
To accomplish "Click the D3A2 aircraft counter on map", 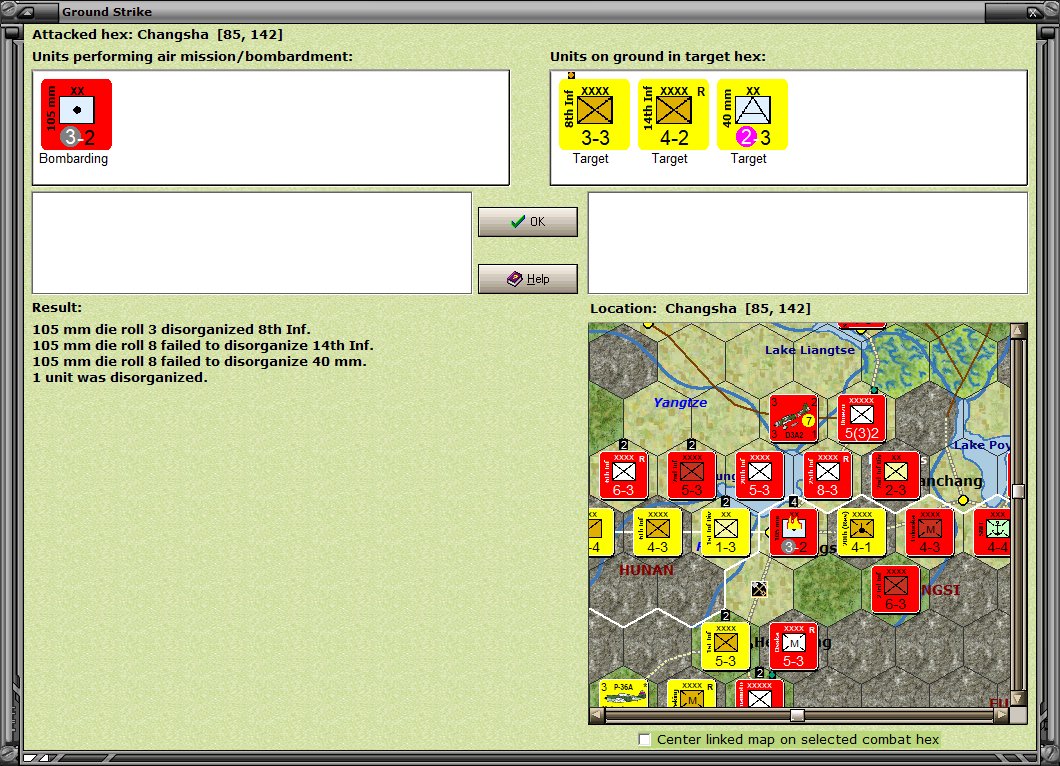I will [794, 418].
